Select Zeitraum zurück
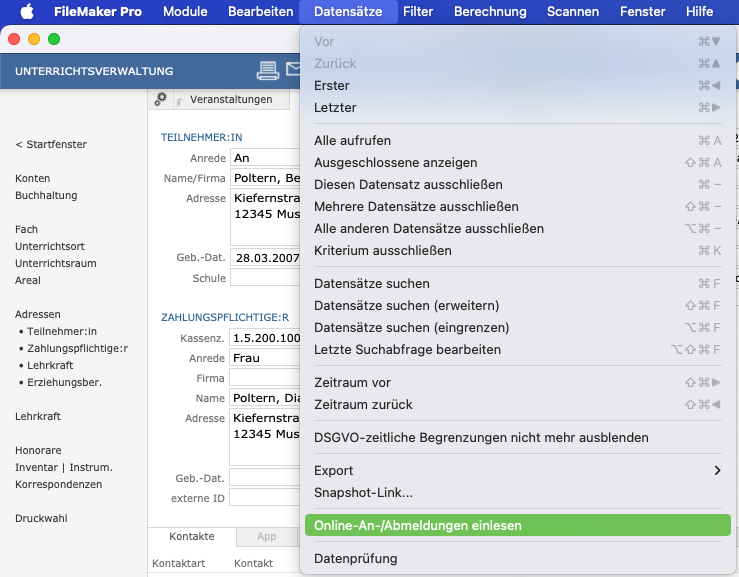This screenshot has height=577, width=739. point(518,404)
